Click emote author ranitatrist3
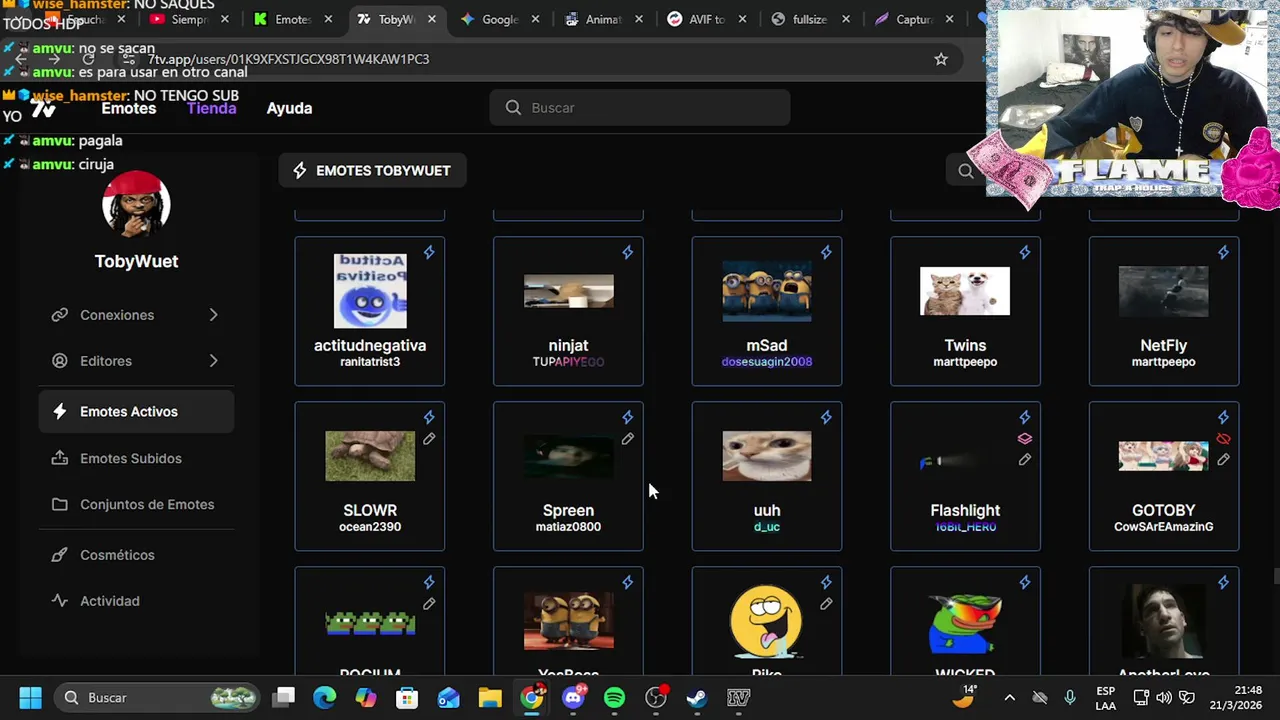 coord(370,362)
